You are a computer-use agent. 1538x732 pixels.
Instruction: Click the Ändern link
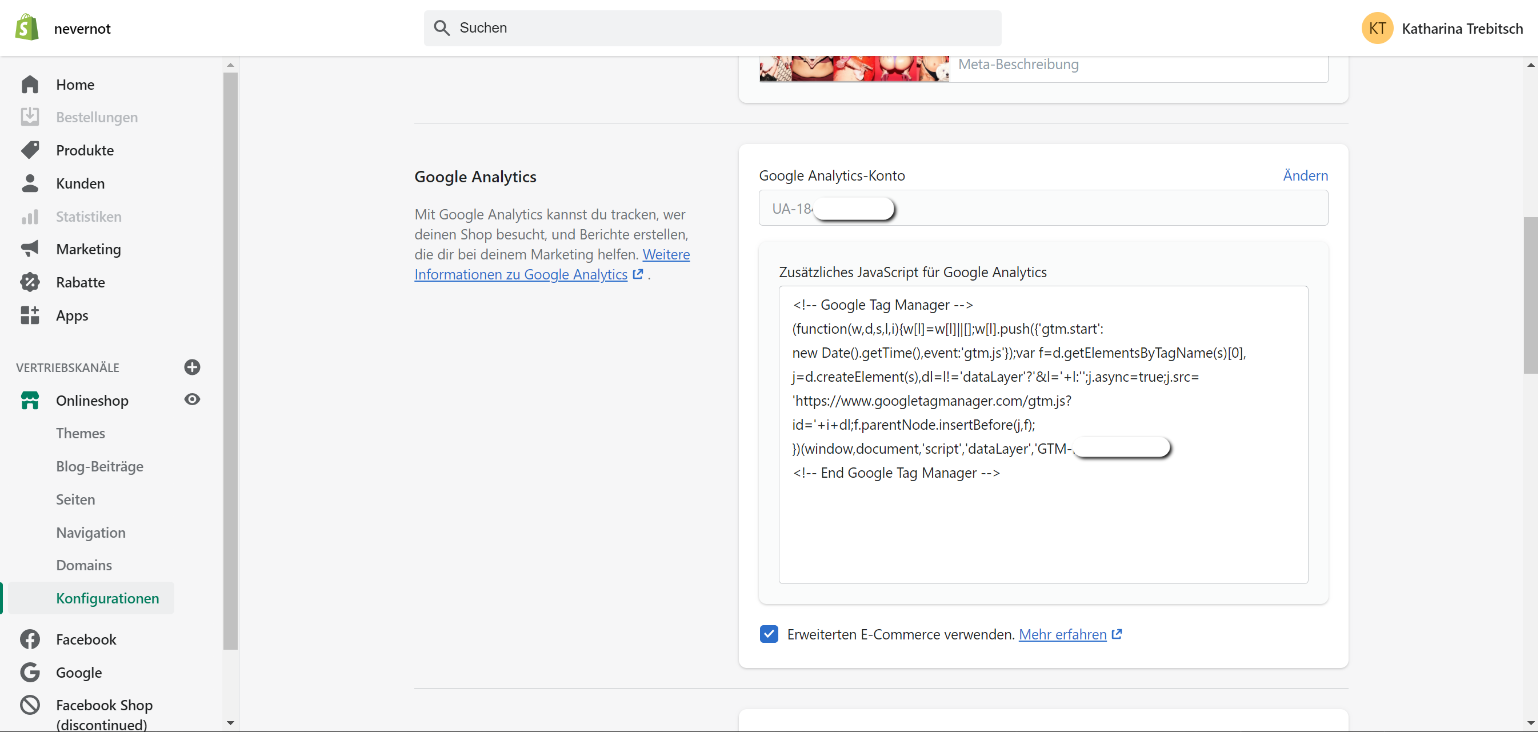[1305, 176]
